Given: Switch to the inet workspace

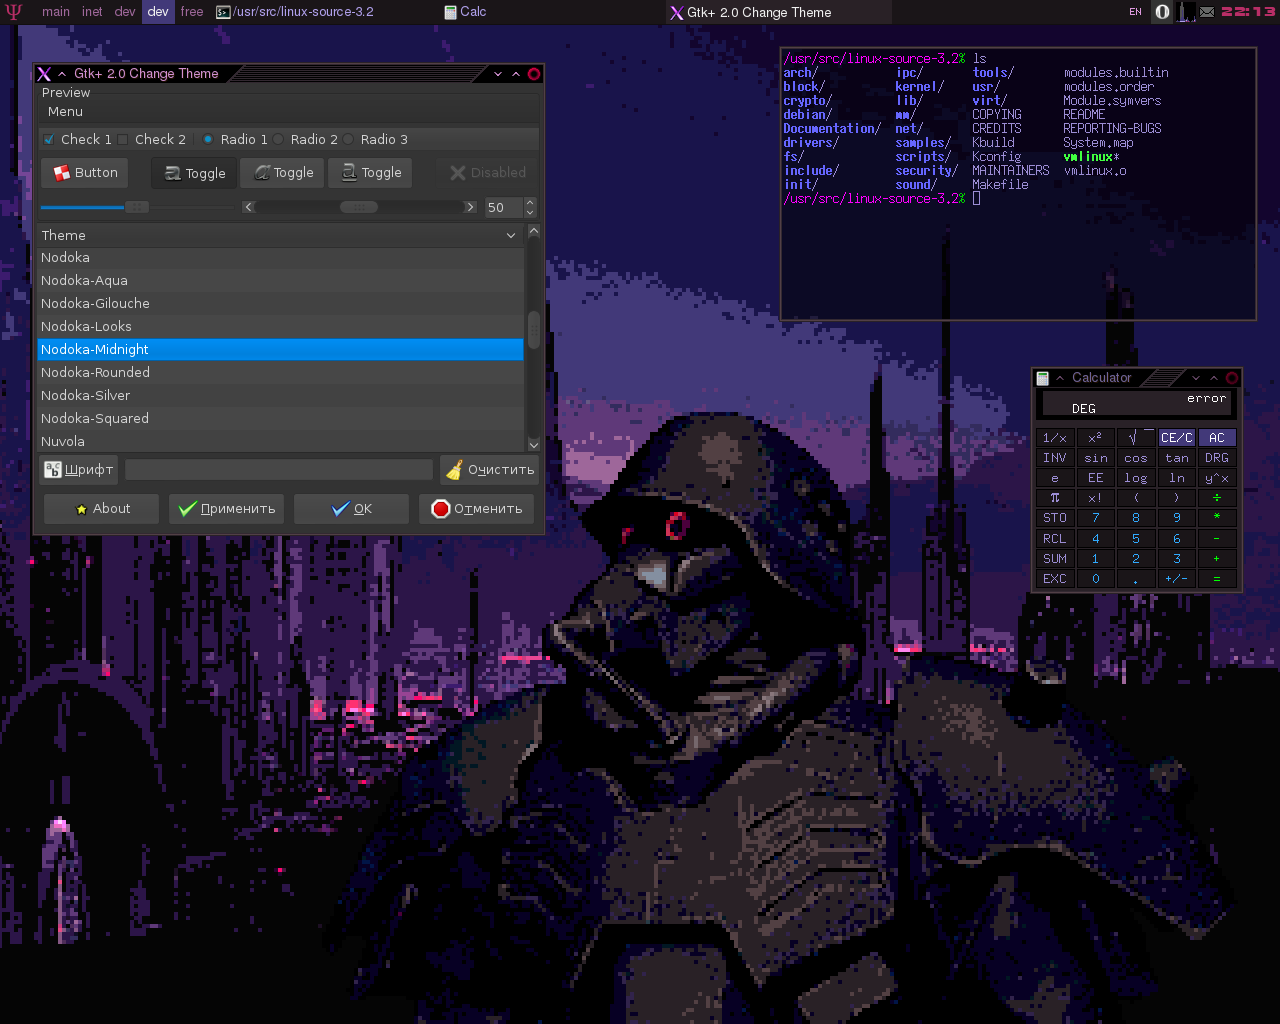Looking at the screenshot, I should [x=92, y=12].
